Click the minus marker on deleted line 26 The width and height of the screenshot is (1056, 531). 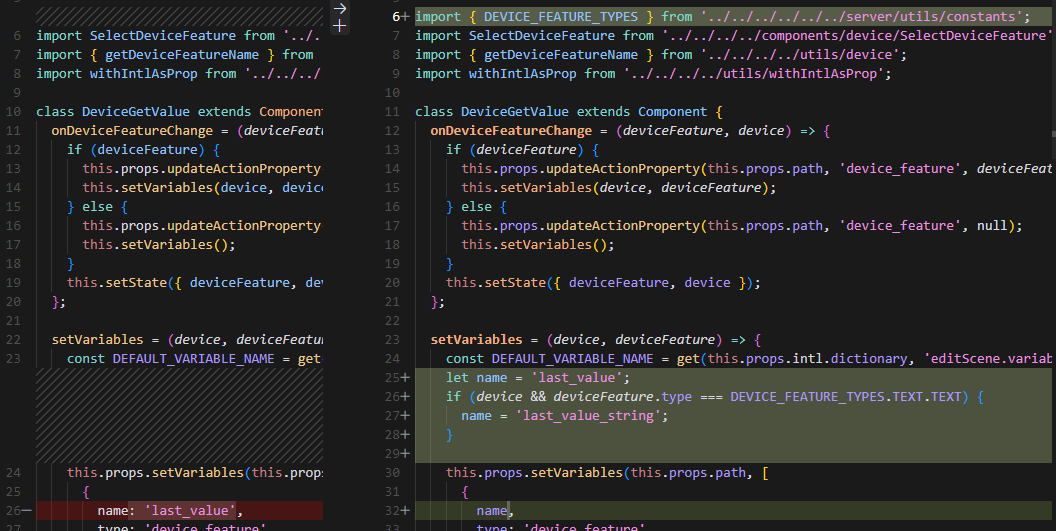click(x=27, y=511)
